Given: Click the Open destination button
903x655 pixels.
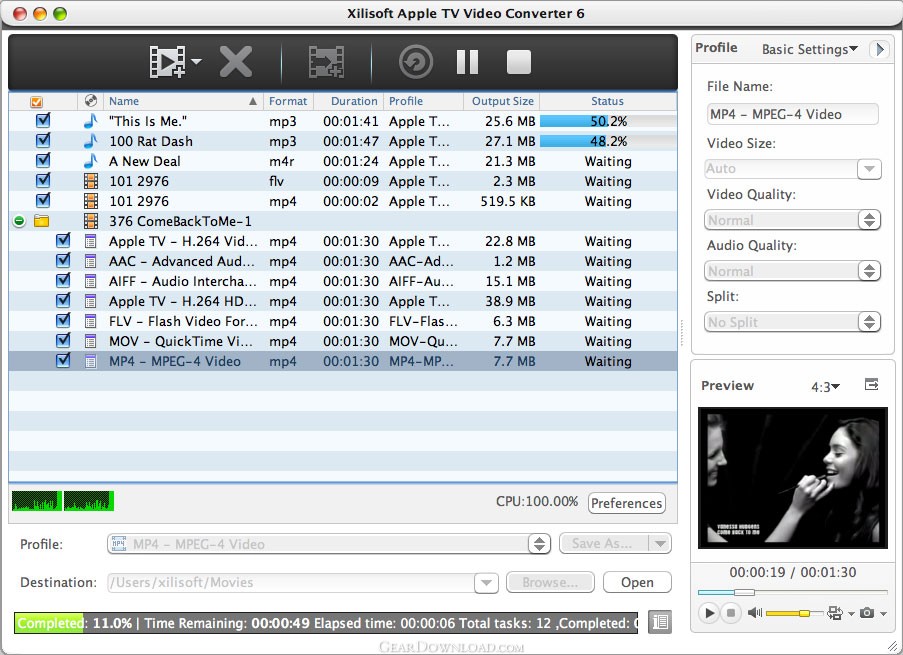Looking at the screenshot, I should pyautogui.click(x=637, y=582).
